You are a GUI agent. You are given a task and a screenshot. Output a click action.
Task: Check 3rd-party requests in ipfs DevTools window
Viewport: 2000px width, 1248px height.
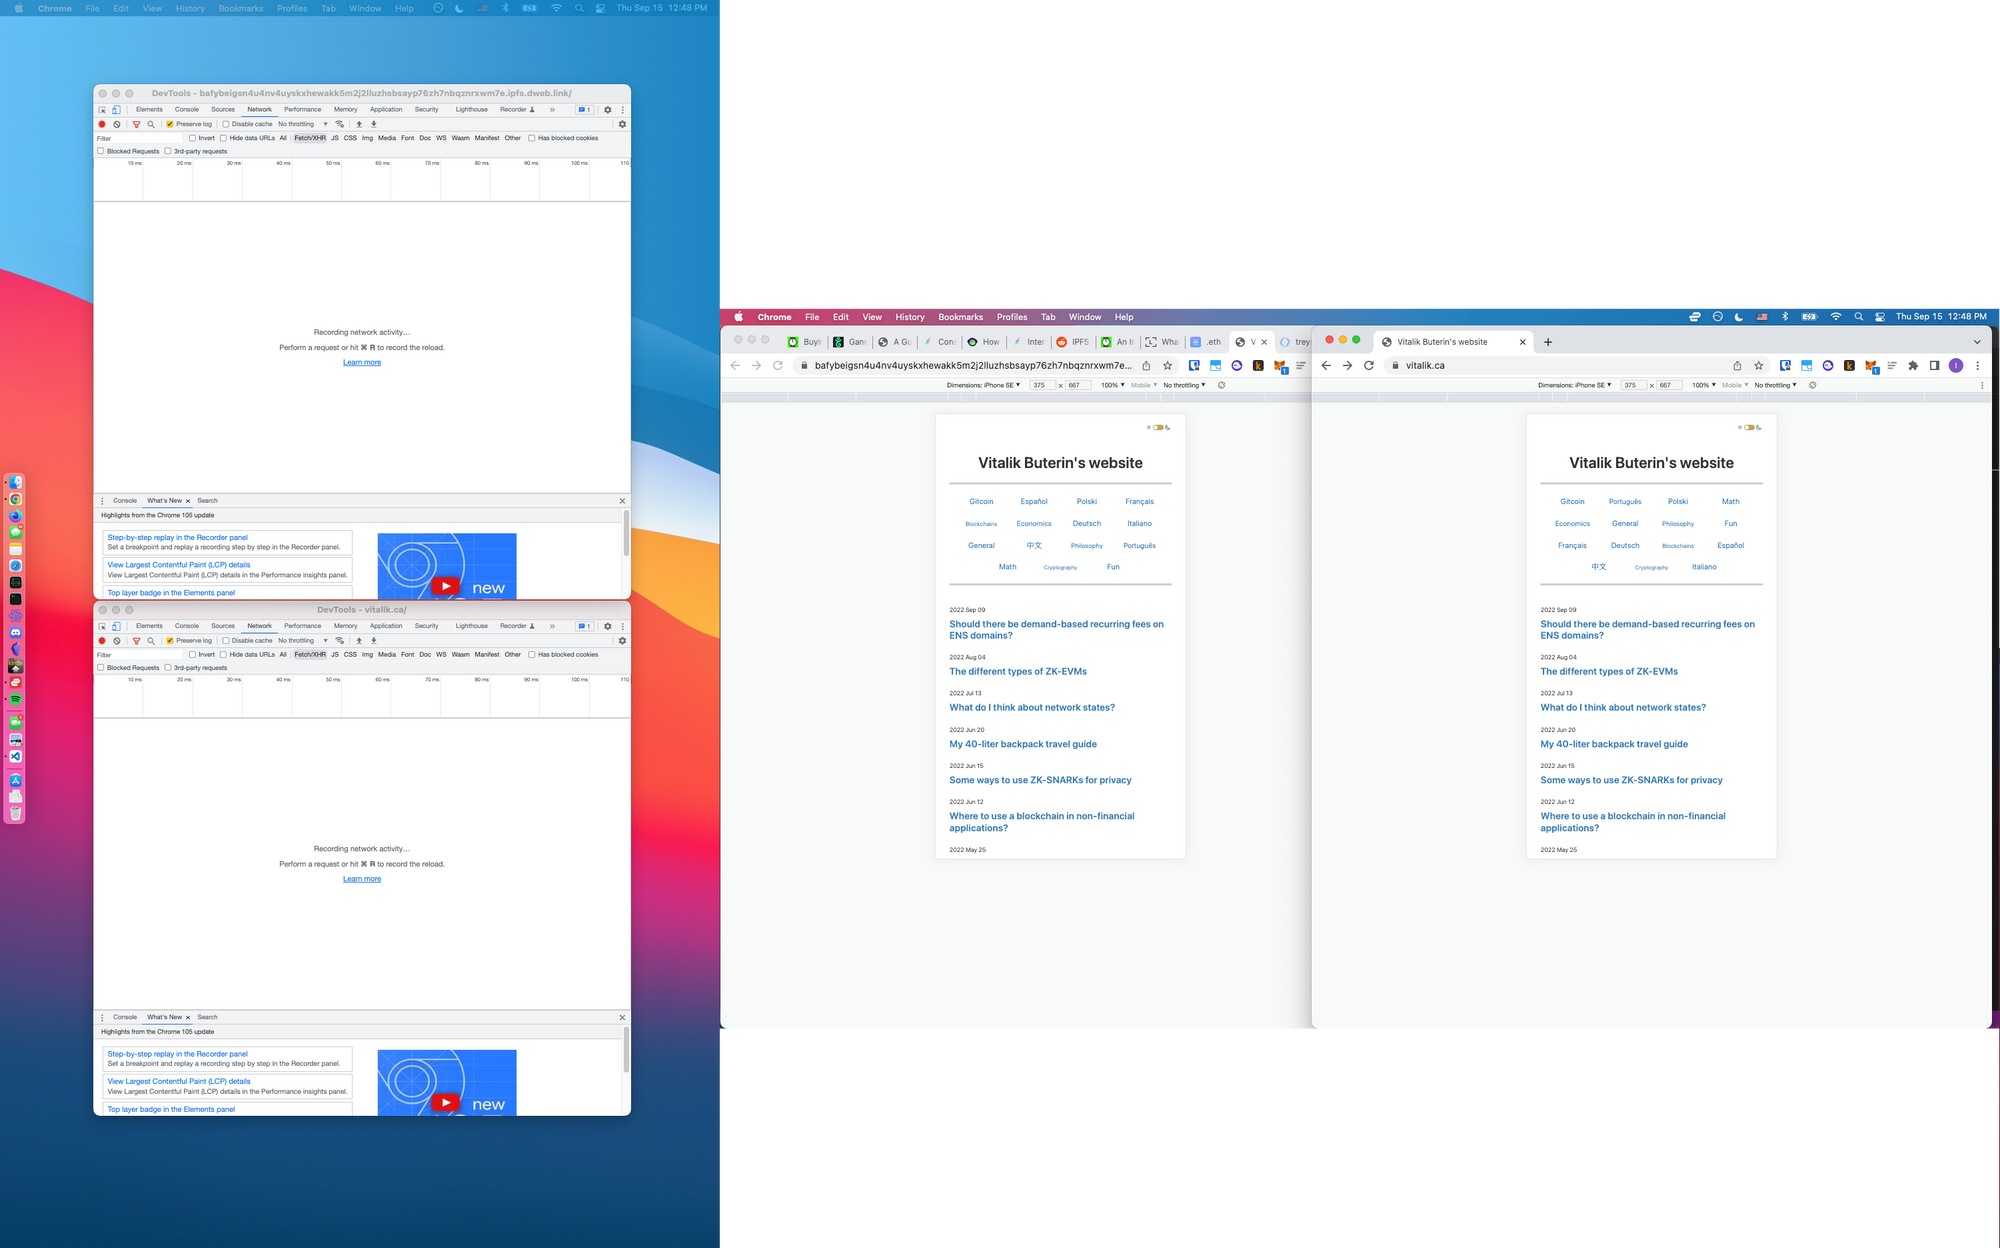click(168, 151)
